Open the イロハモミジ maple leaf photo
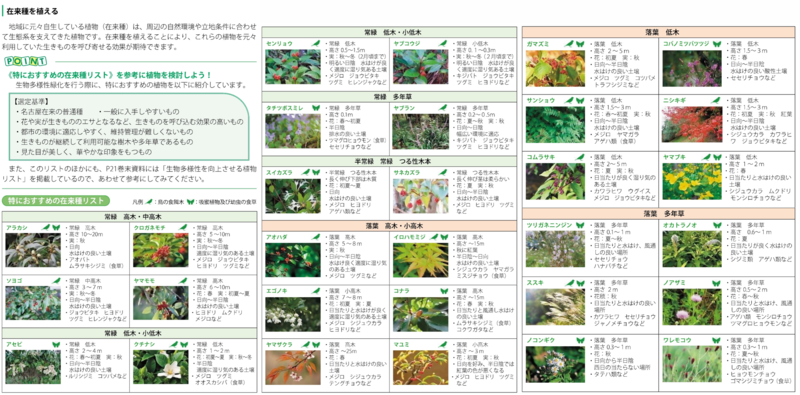 [x=420, y=260]
